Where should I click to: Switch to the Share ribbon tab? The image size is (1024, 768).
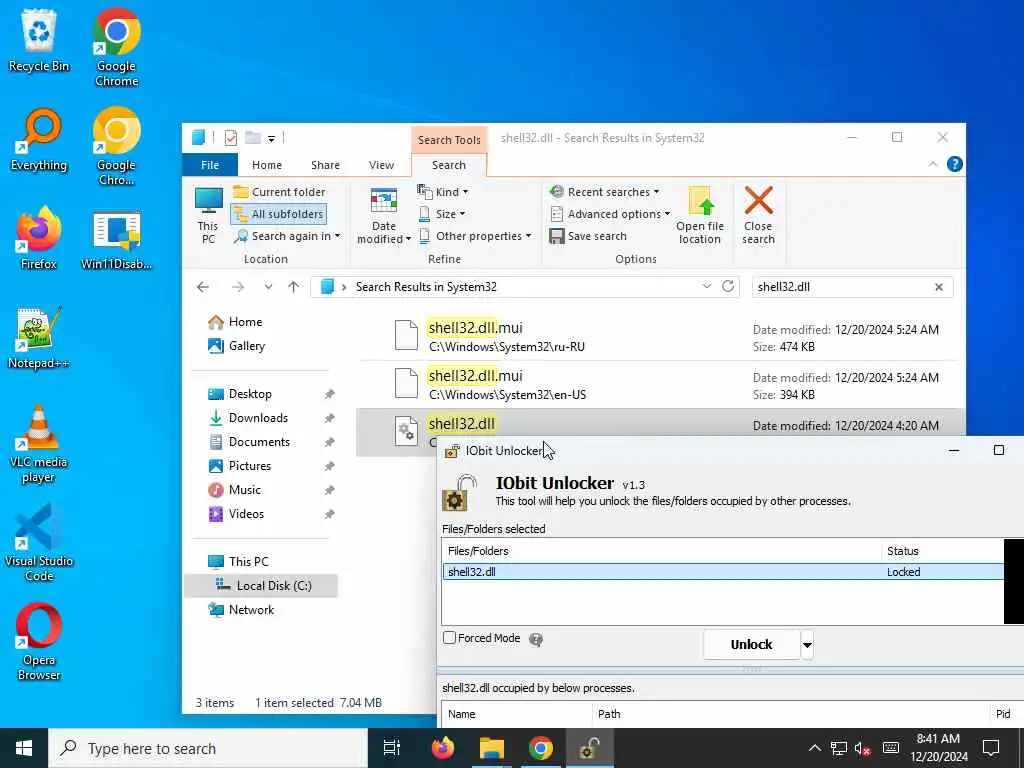click(325, 165)
